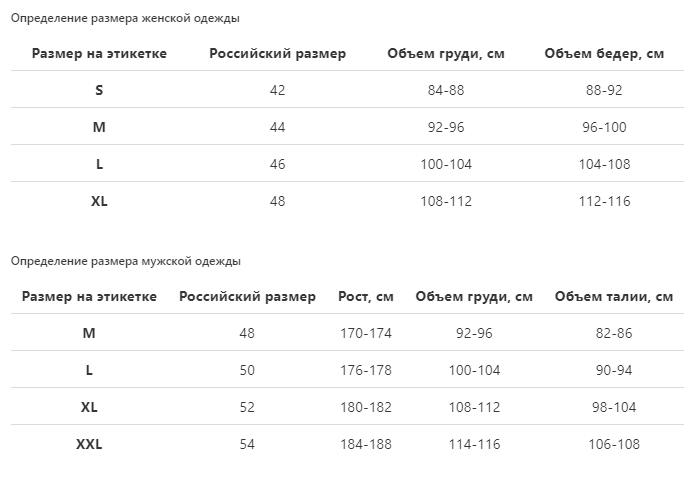Click Russian size 54 cell
Image resolution: width=690 pixels, height=482 pixels.
247,444
